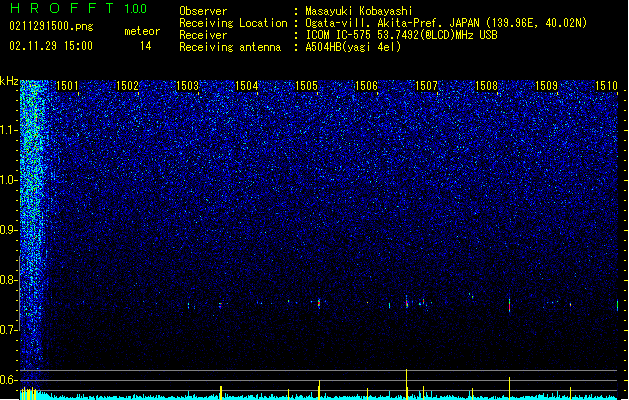Click the 1.1 kHz frequency label

coord(9,130)
